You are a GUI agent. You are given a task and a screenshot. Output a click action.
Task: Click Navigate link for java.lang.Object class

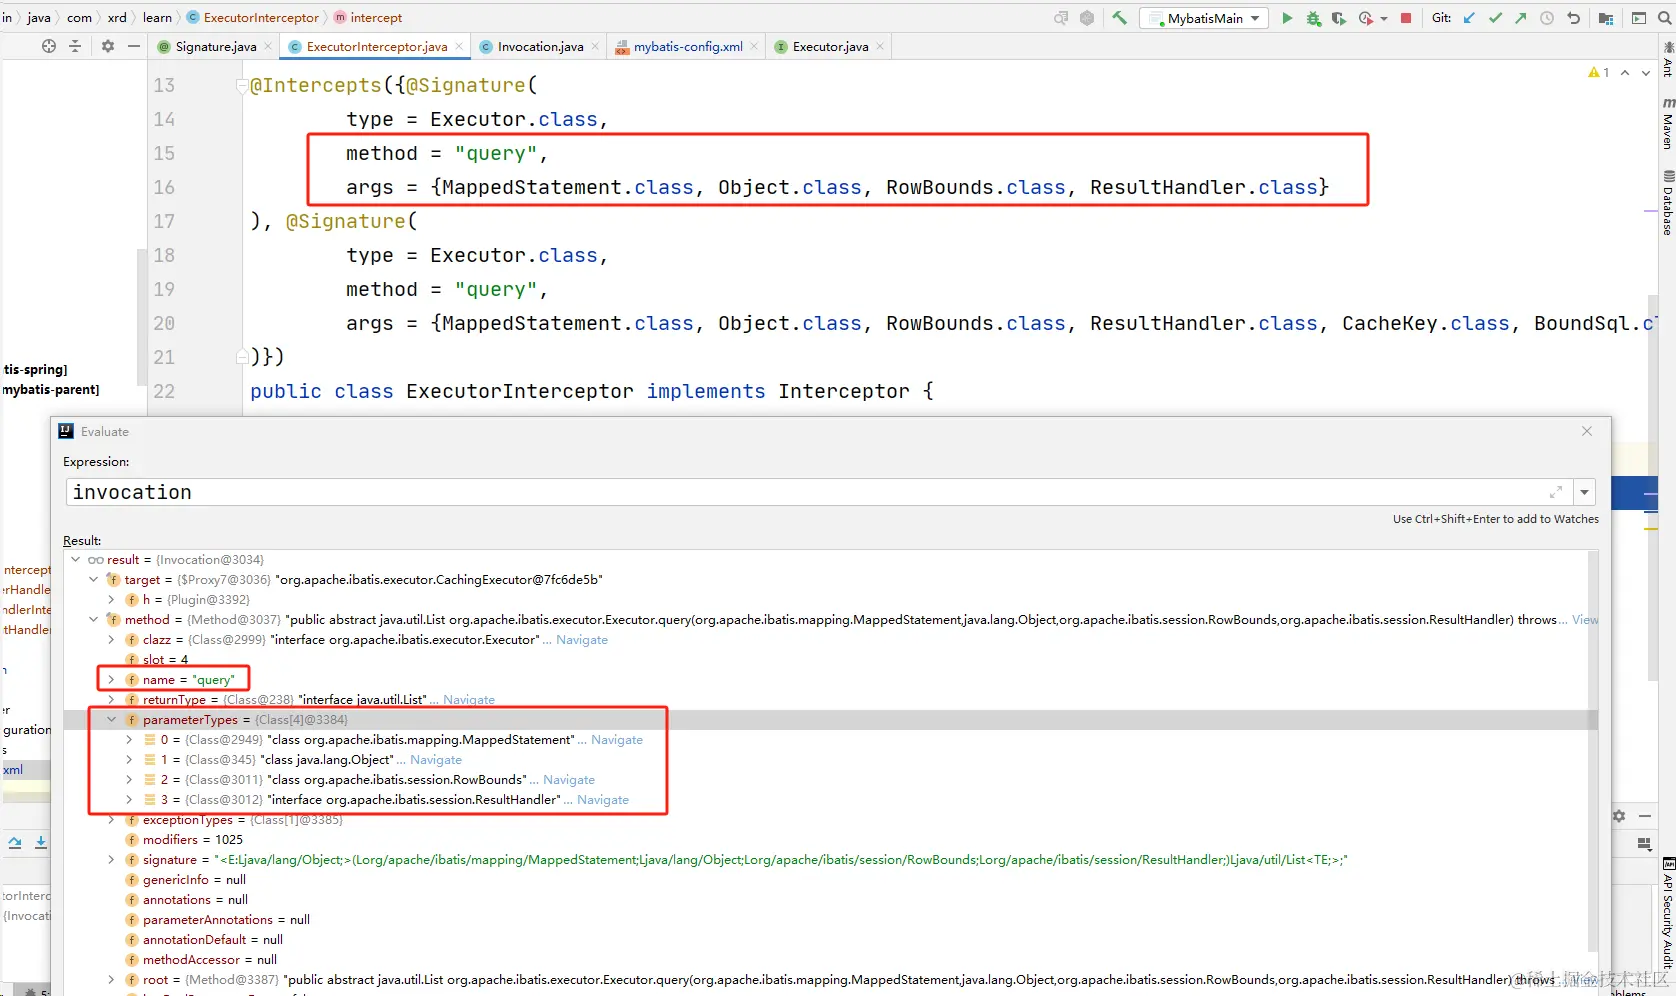point(436,760)
